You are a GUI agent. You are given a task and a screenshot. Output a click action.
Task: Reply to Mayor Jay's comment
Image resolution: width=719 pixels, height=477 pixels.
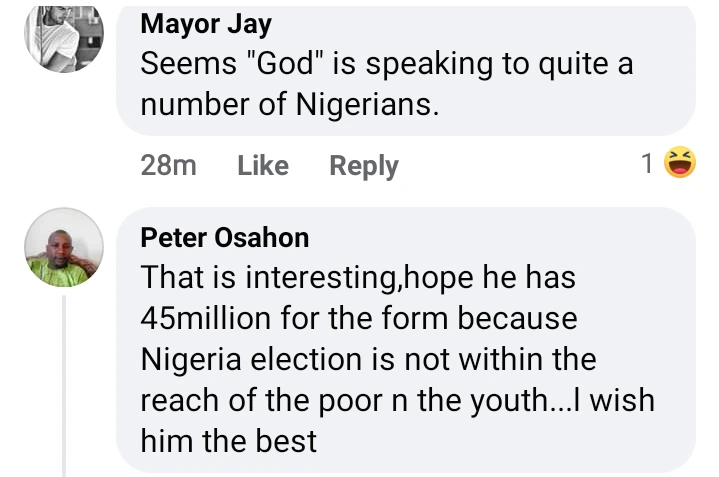pyautogui.click(x=364, y=166)
